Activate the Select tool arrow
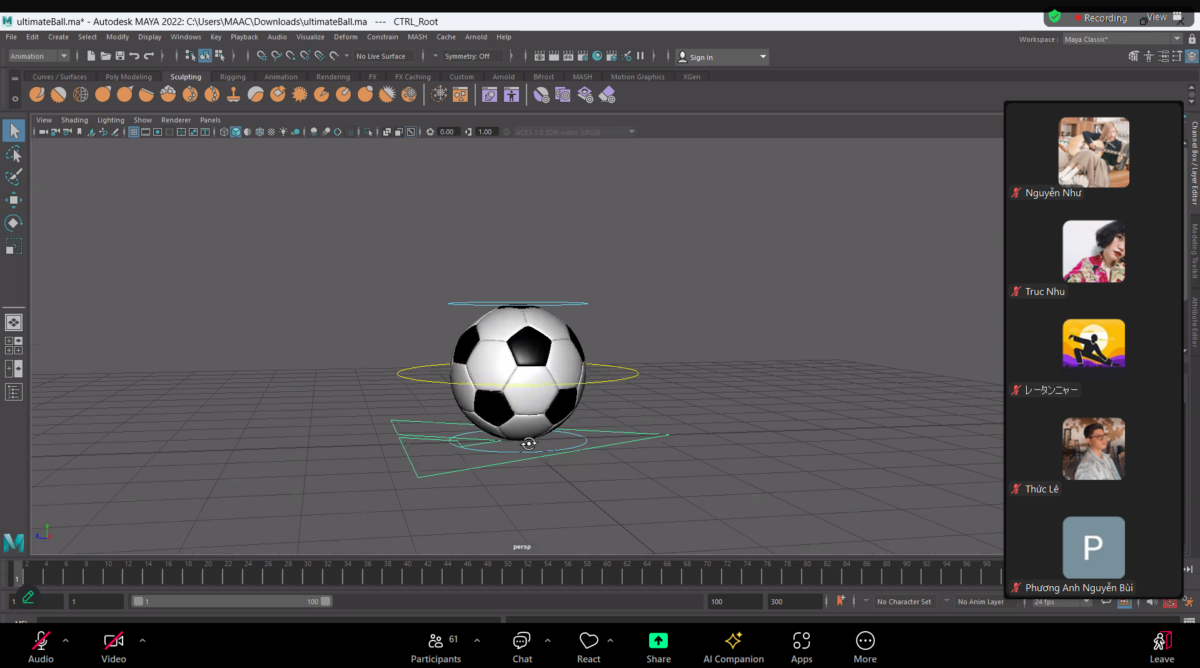 pyautogui.click(x=14, y=131)
